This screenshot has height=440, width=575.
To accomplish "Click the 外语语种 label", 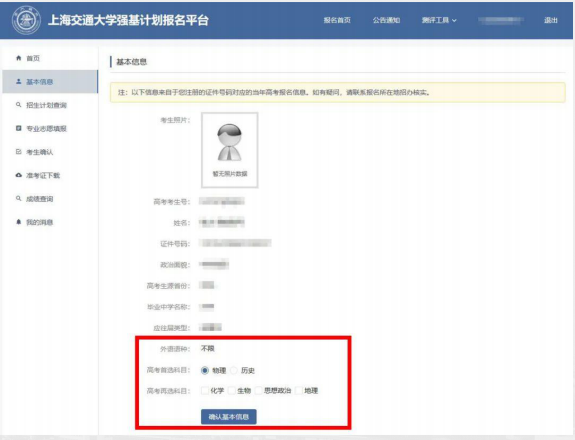I will [175, 349].
